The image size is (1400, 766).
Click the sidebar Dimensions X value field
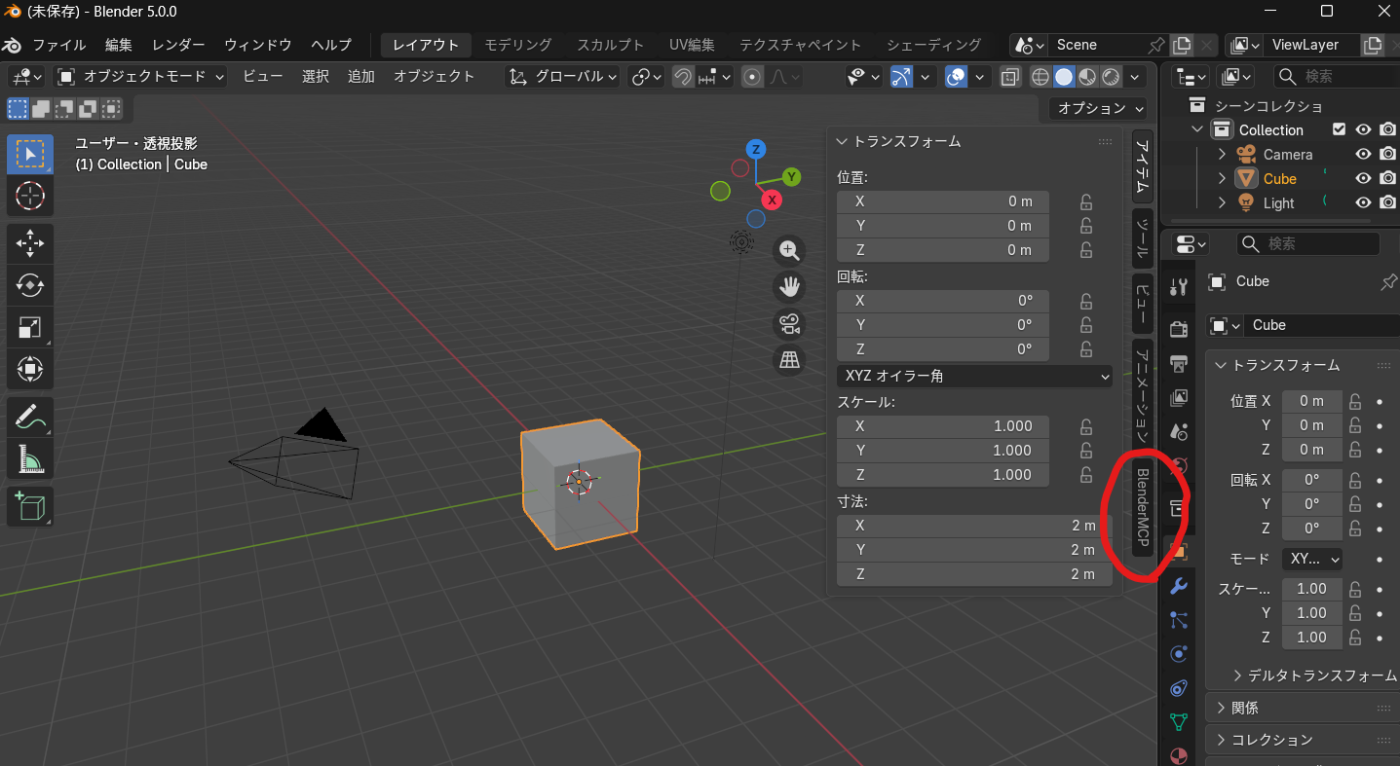tap(974, 525)
